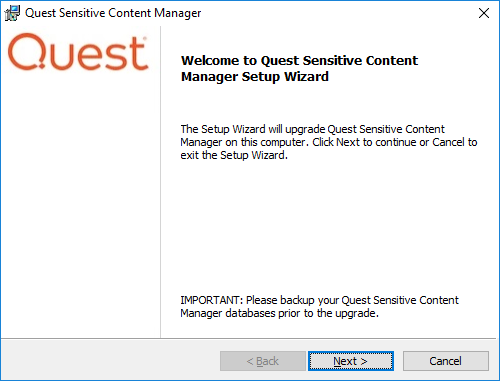Click the word IMPORTANT: in the backup notice
The height and width of the screenshot is (381, 500).
tap(211, 300)
